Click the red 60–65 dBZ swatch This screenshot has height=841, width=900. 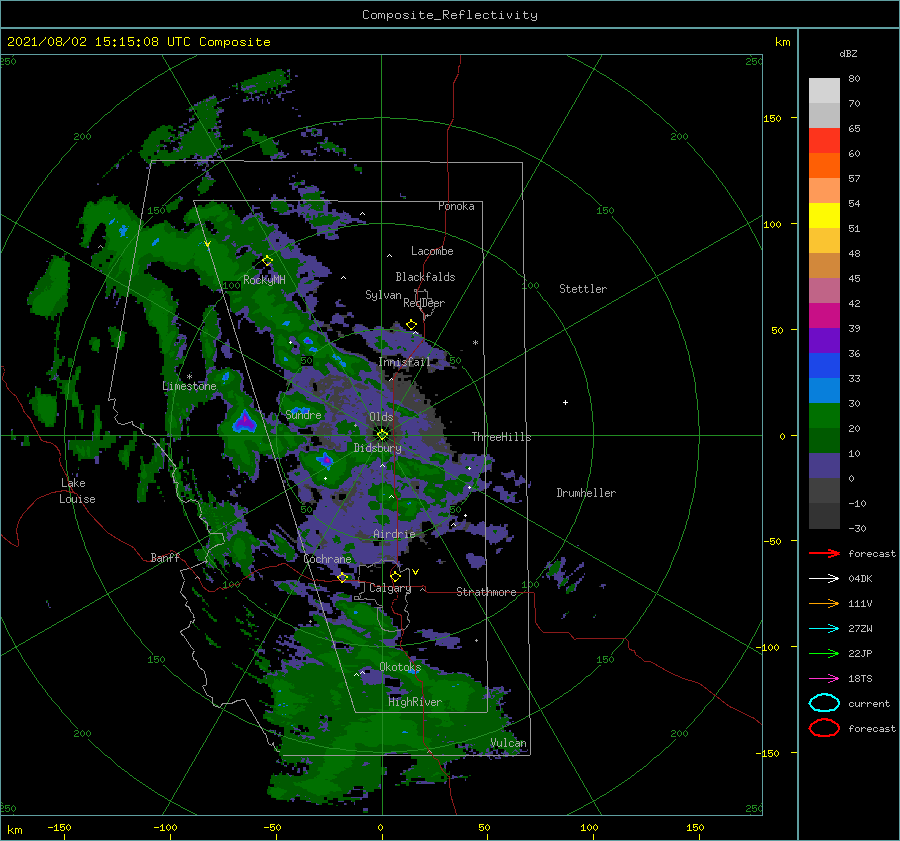click(824, 141)
